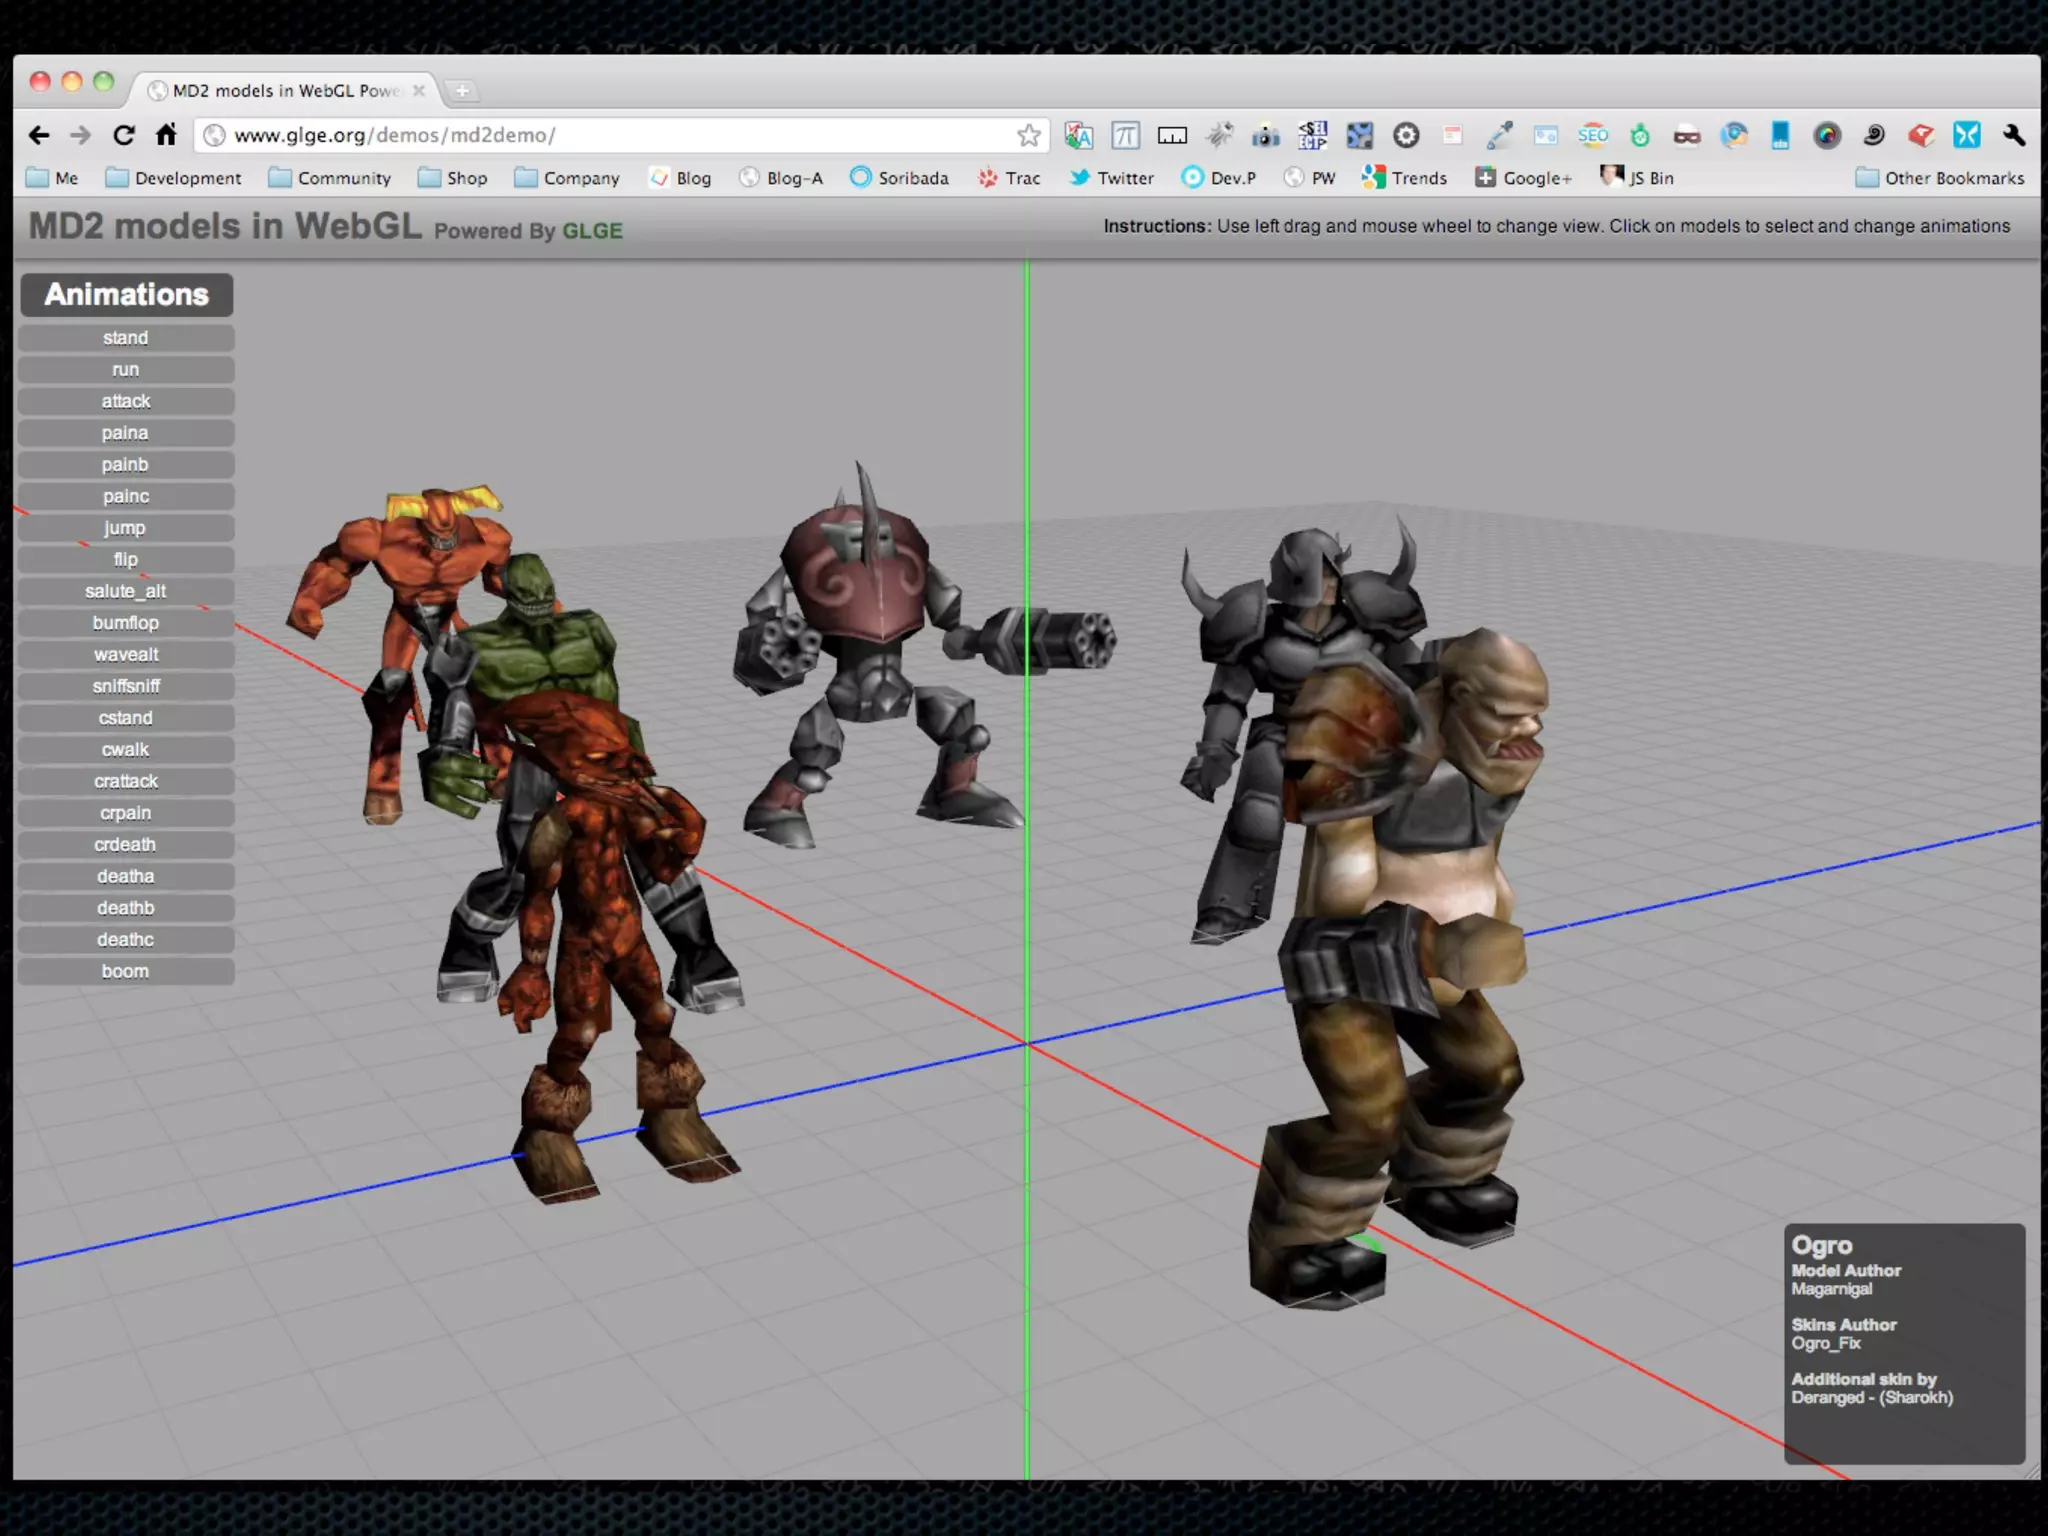Play the 'salute_alt' animation
Image resolution: width=2048 pixels, height=1536 pixels.
[126, 591]
